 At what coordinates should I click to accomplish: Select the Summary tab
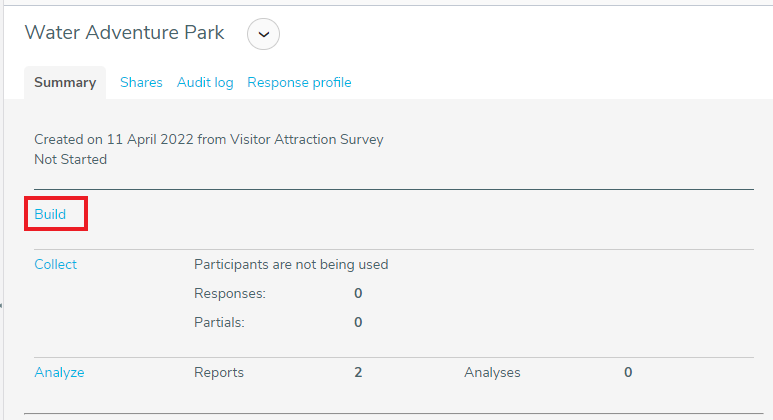(65, 83)
